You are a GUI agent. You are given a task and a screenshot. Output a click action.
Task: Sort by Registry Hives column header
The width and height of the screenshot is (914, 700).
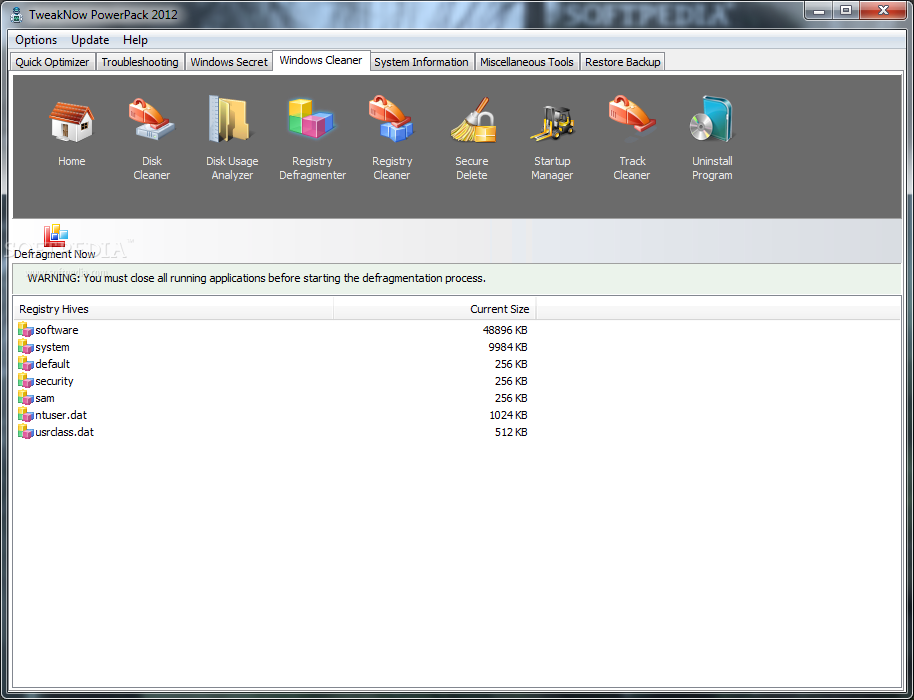tap(173, 309)
